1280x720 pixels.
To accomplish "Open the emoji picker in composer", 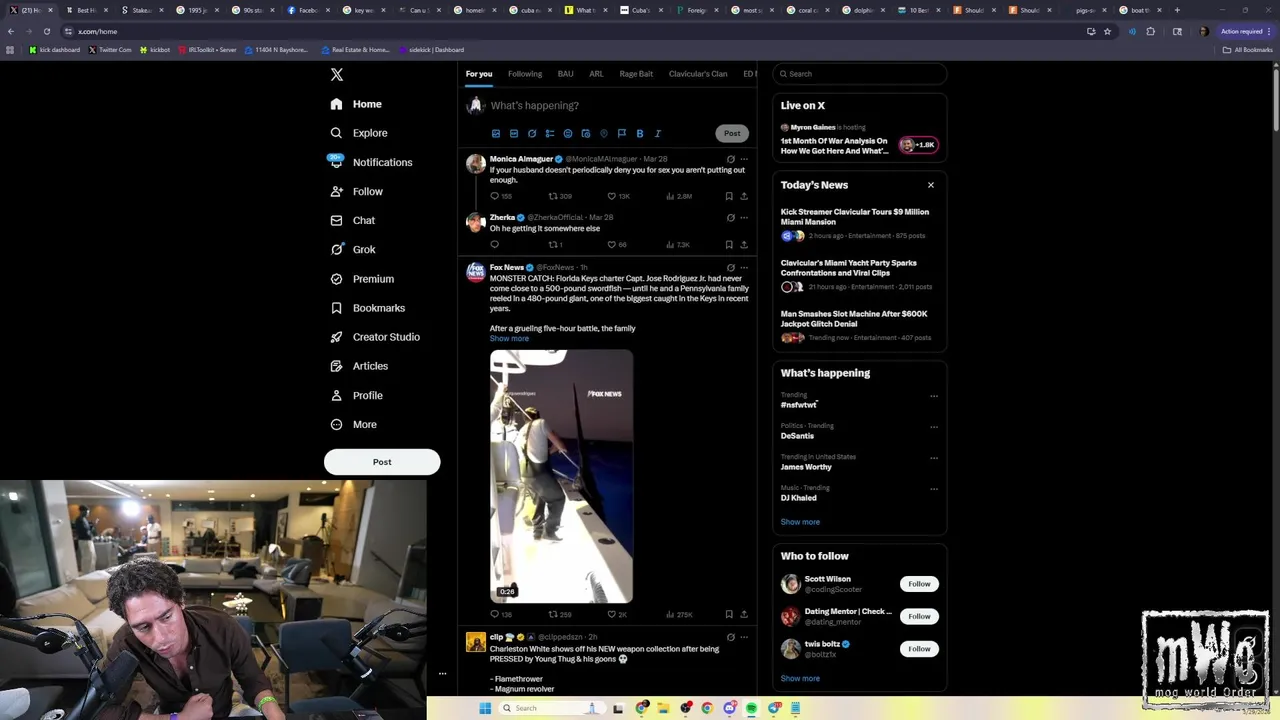I will coord(568,133).
